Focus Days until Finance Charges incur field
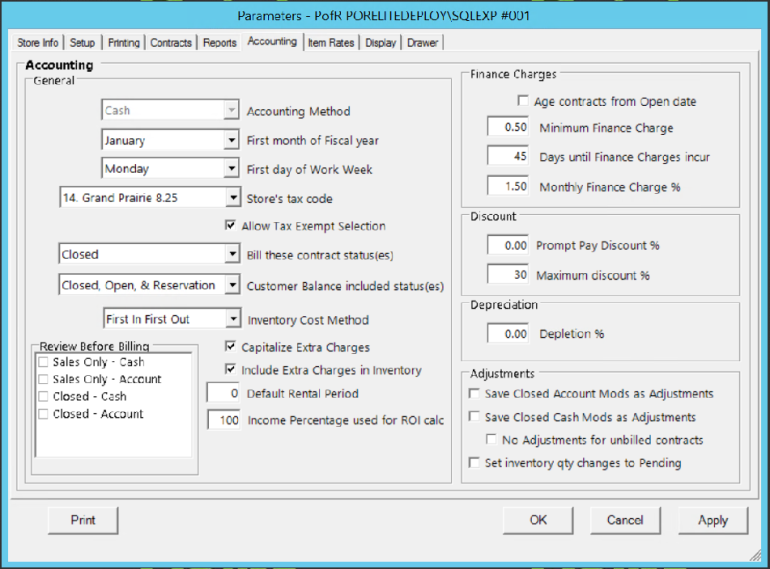Viewport: 770px width, 569px height. (508, 157)
